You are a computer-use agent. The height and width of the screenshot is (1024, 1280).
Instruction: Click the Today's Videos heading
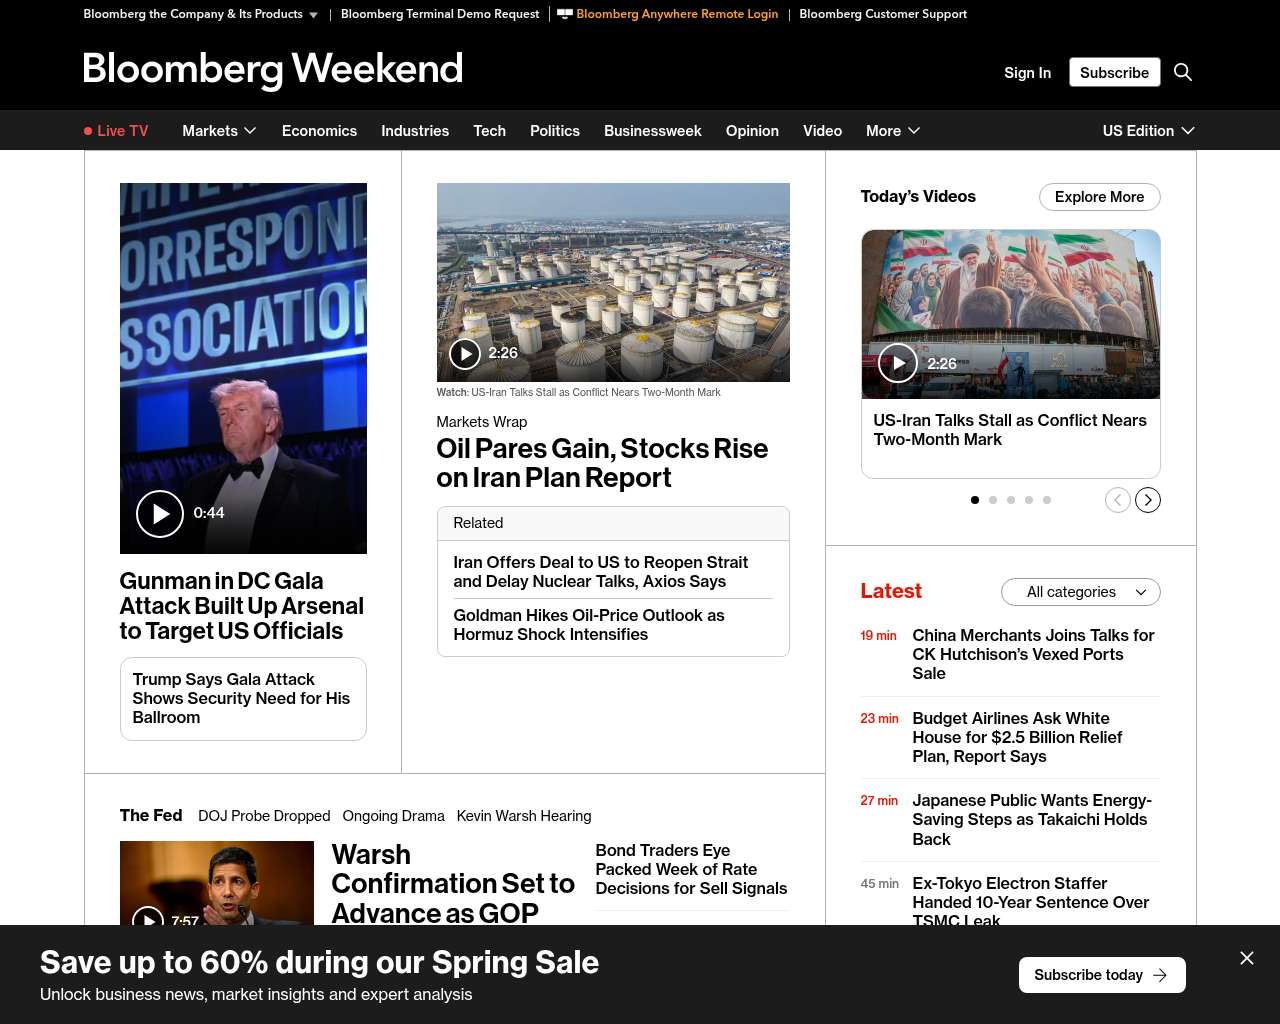click(x=918, y=196)
